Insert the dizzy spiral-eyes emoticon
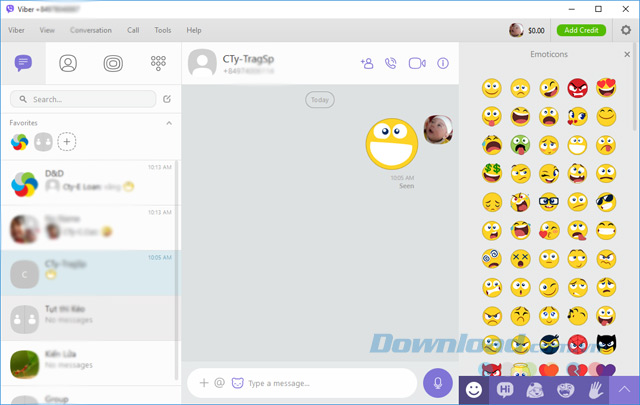Image resolution: width=640 pixels, height=405 pixels. [492, 258]
